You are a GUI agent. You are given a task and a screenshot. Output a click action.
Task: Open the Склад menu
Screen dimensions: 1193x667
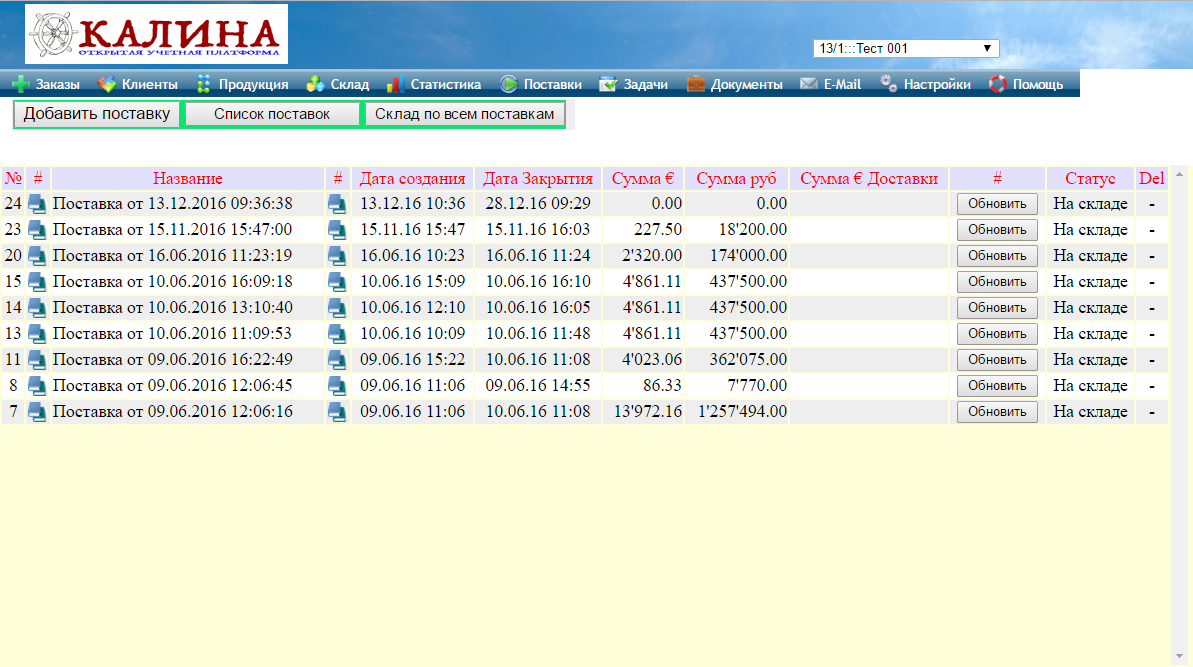click(x=337, y=84)
